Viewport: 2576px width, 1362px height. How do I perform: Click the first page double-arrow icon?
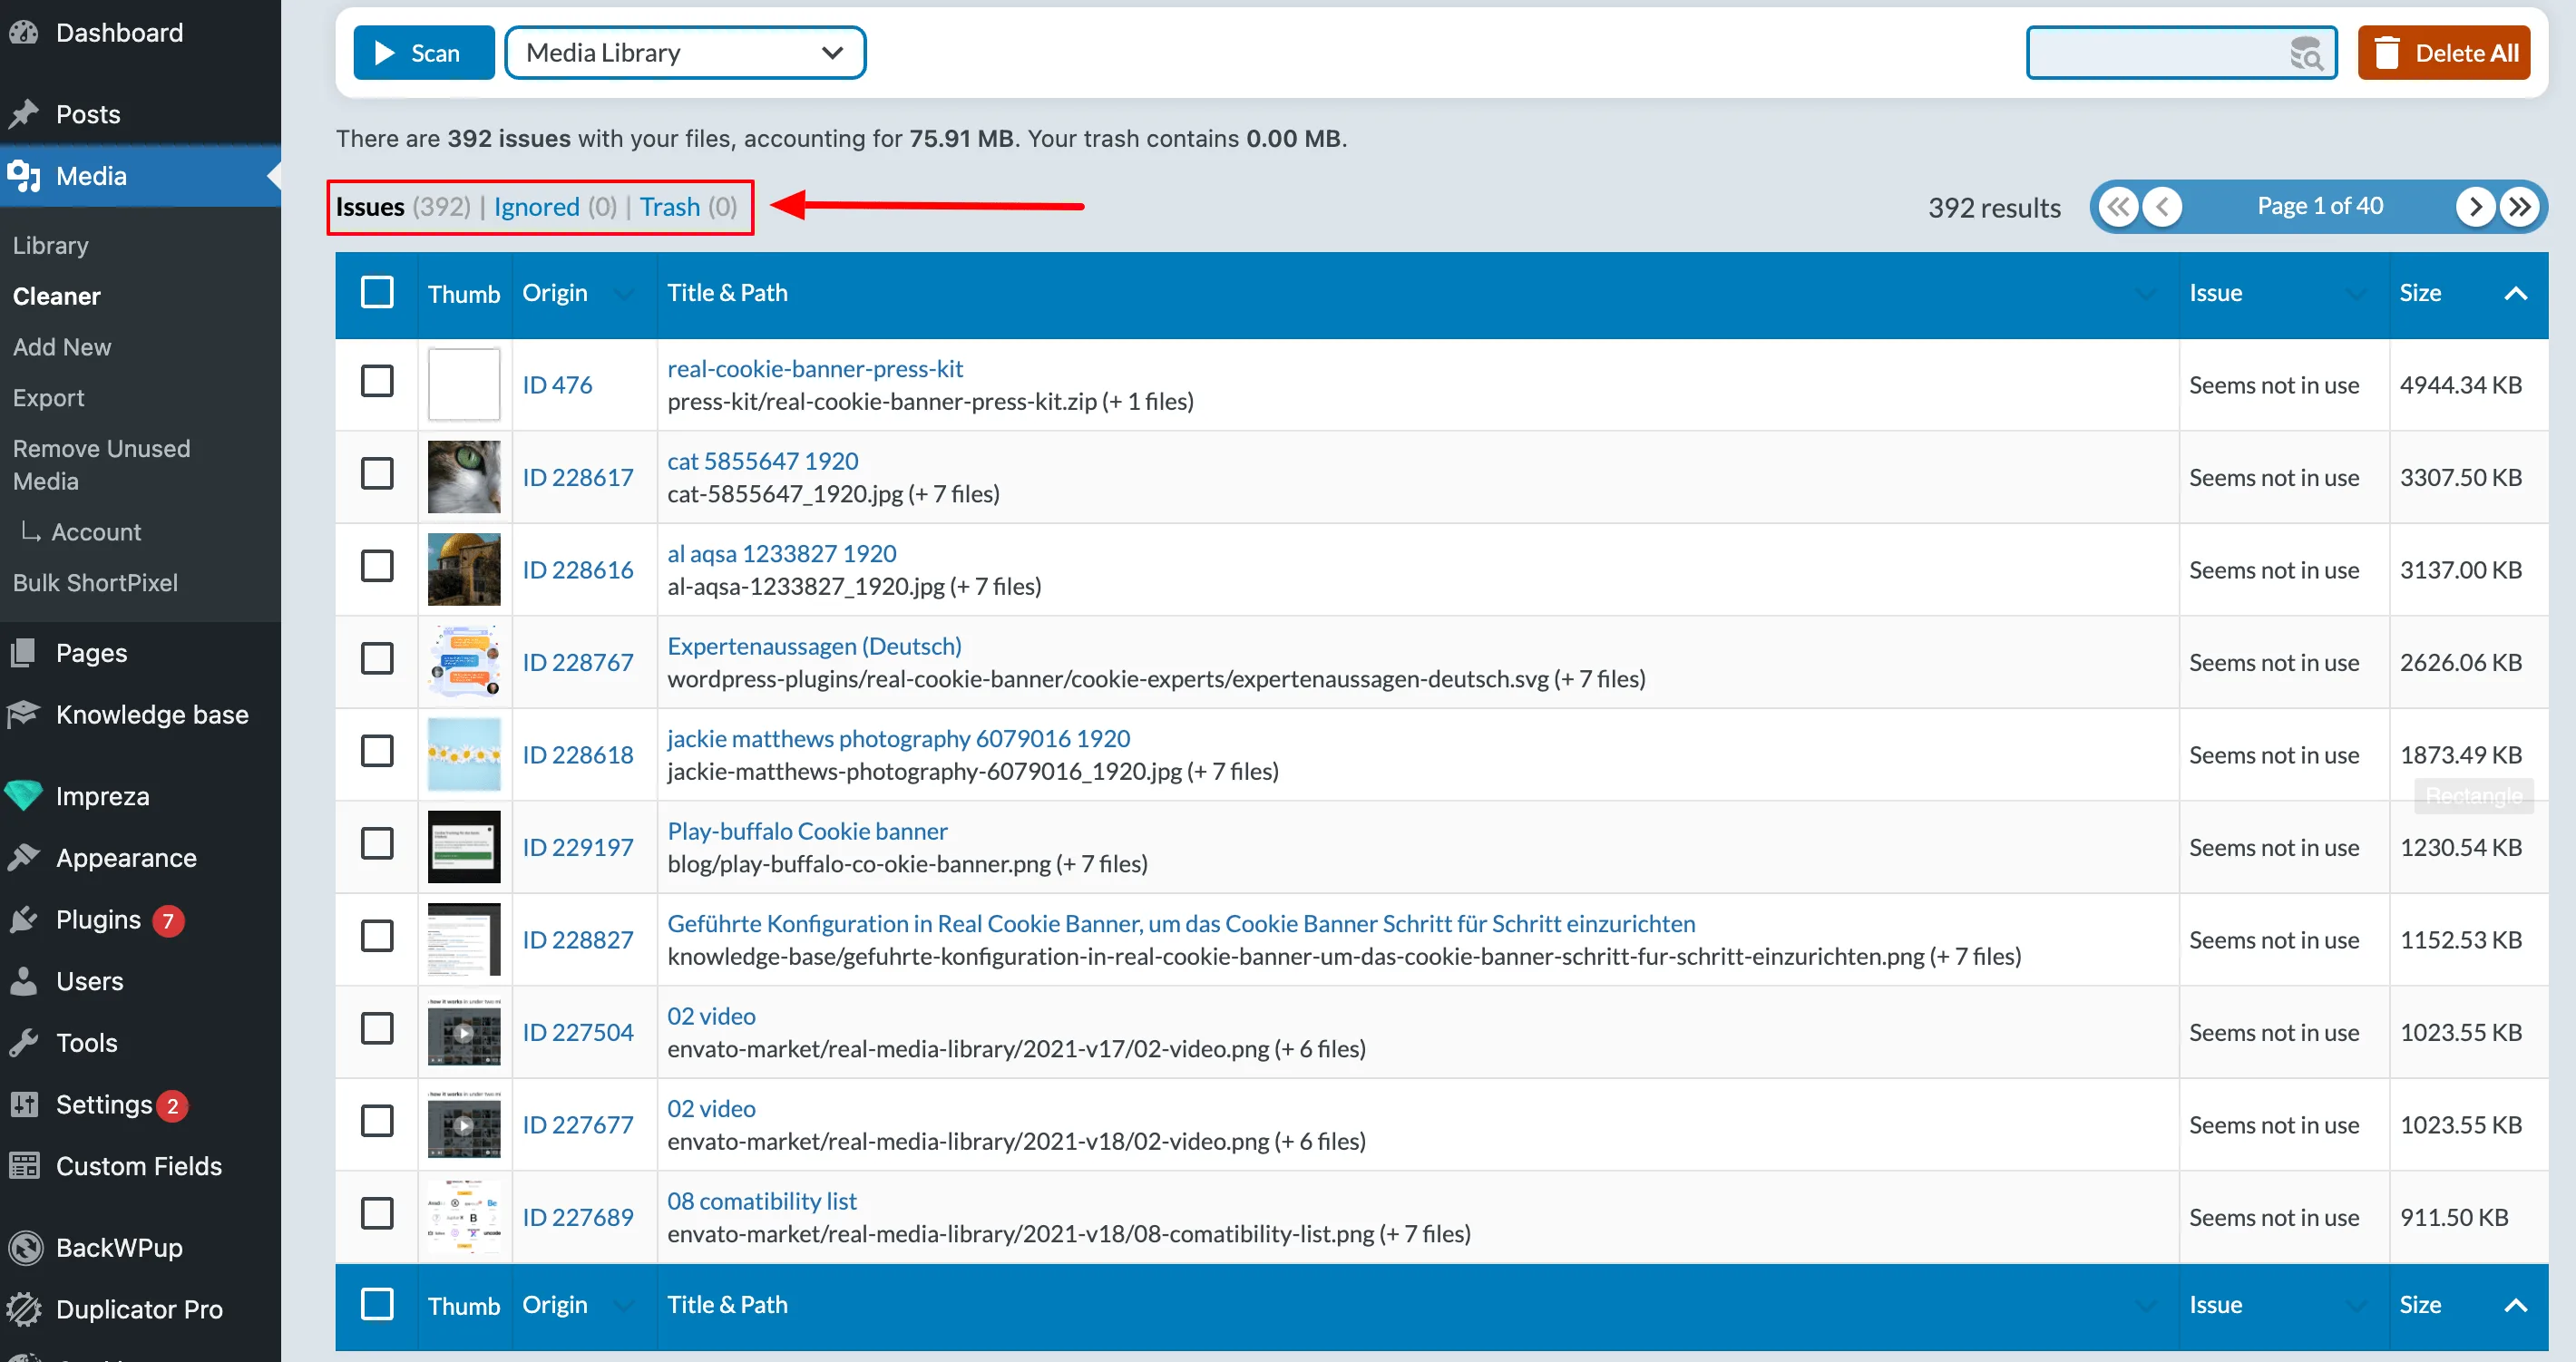click(x=2117, y=207)
